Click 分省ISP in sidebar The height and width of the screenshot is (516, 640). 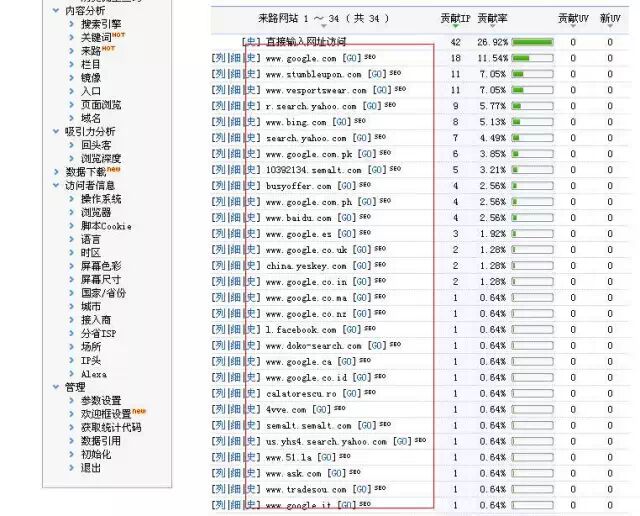[98, 334]
